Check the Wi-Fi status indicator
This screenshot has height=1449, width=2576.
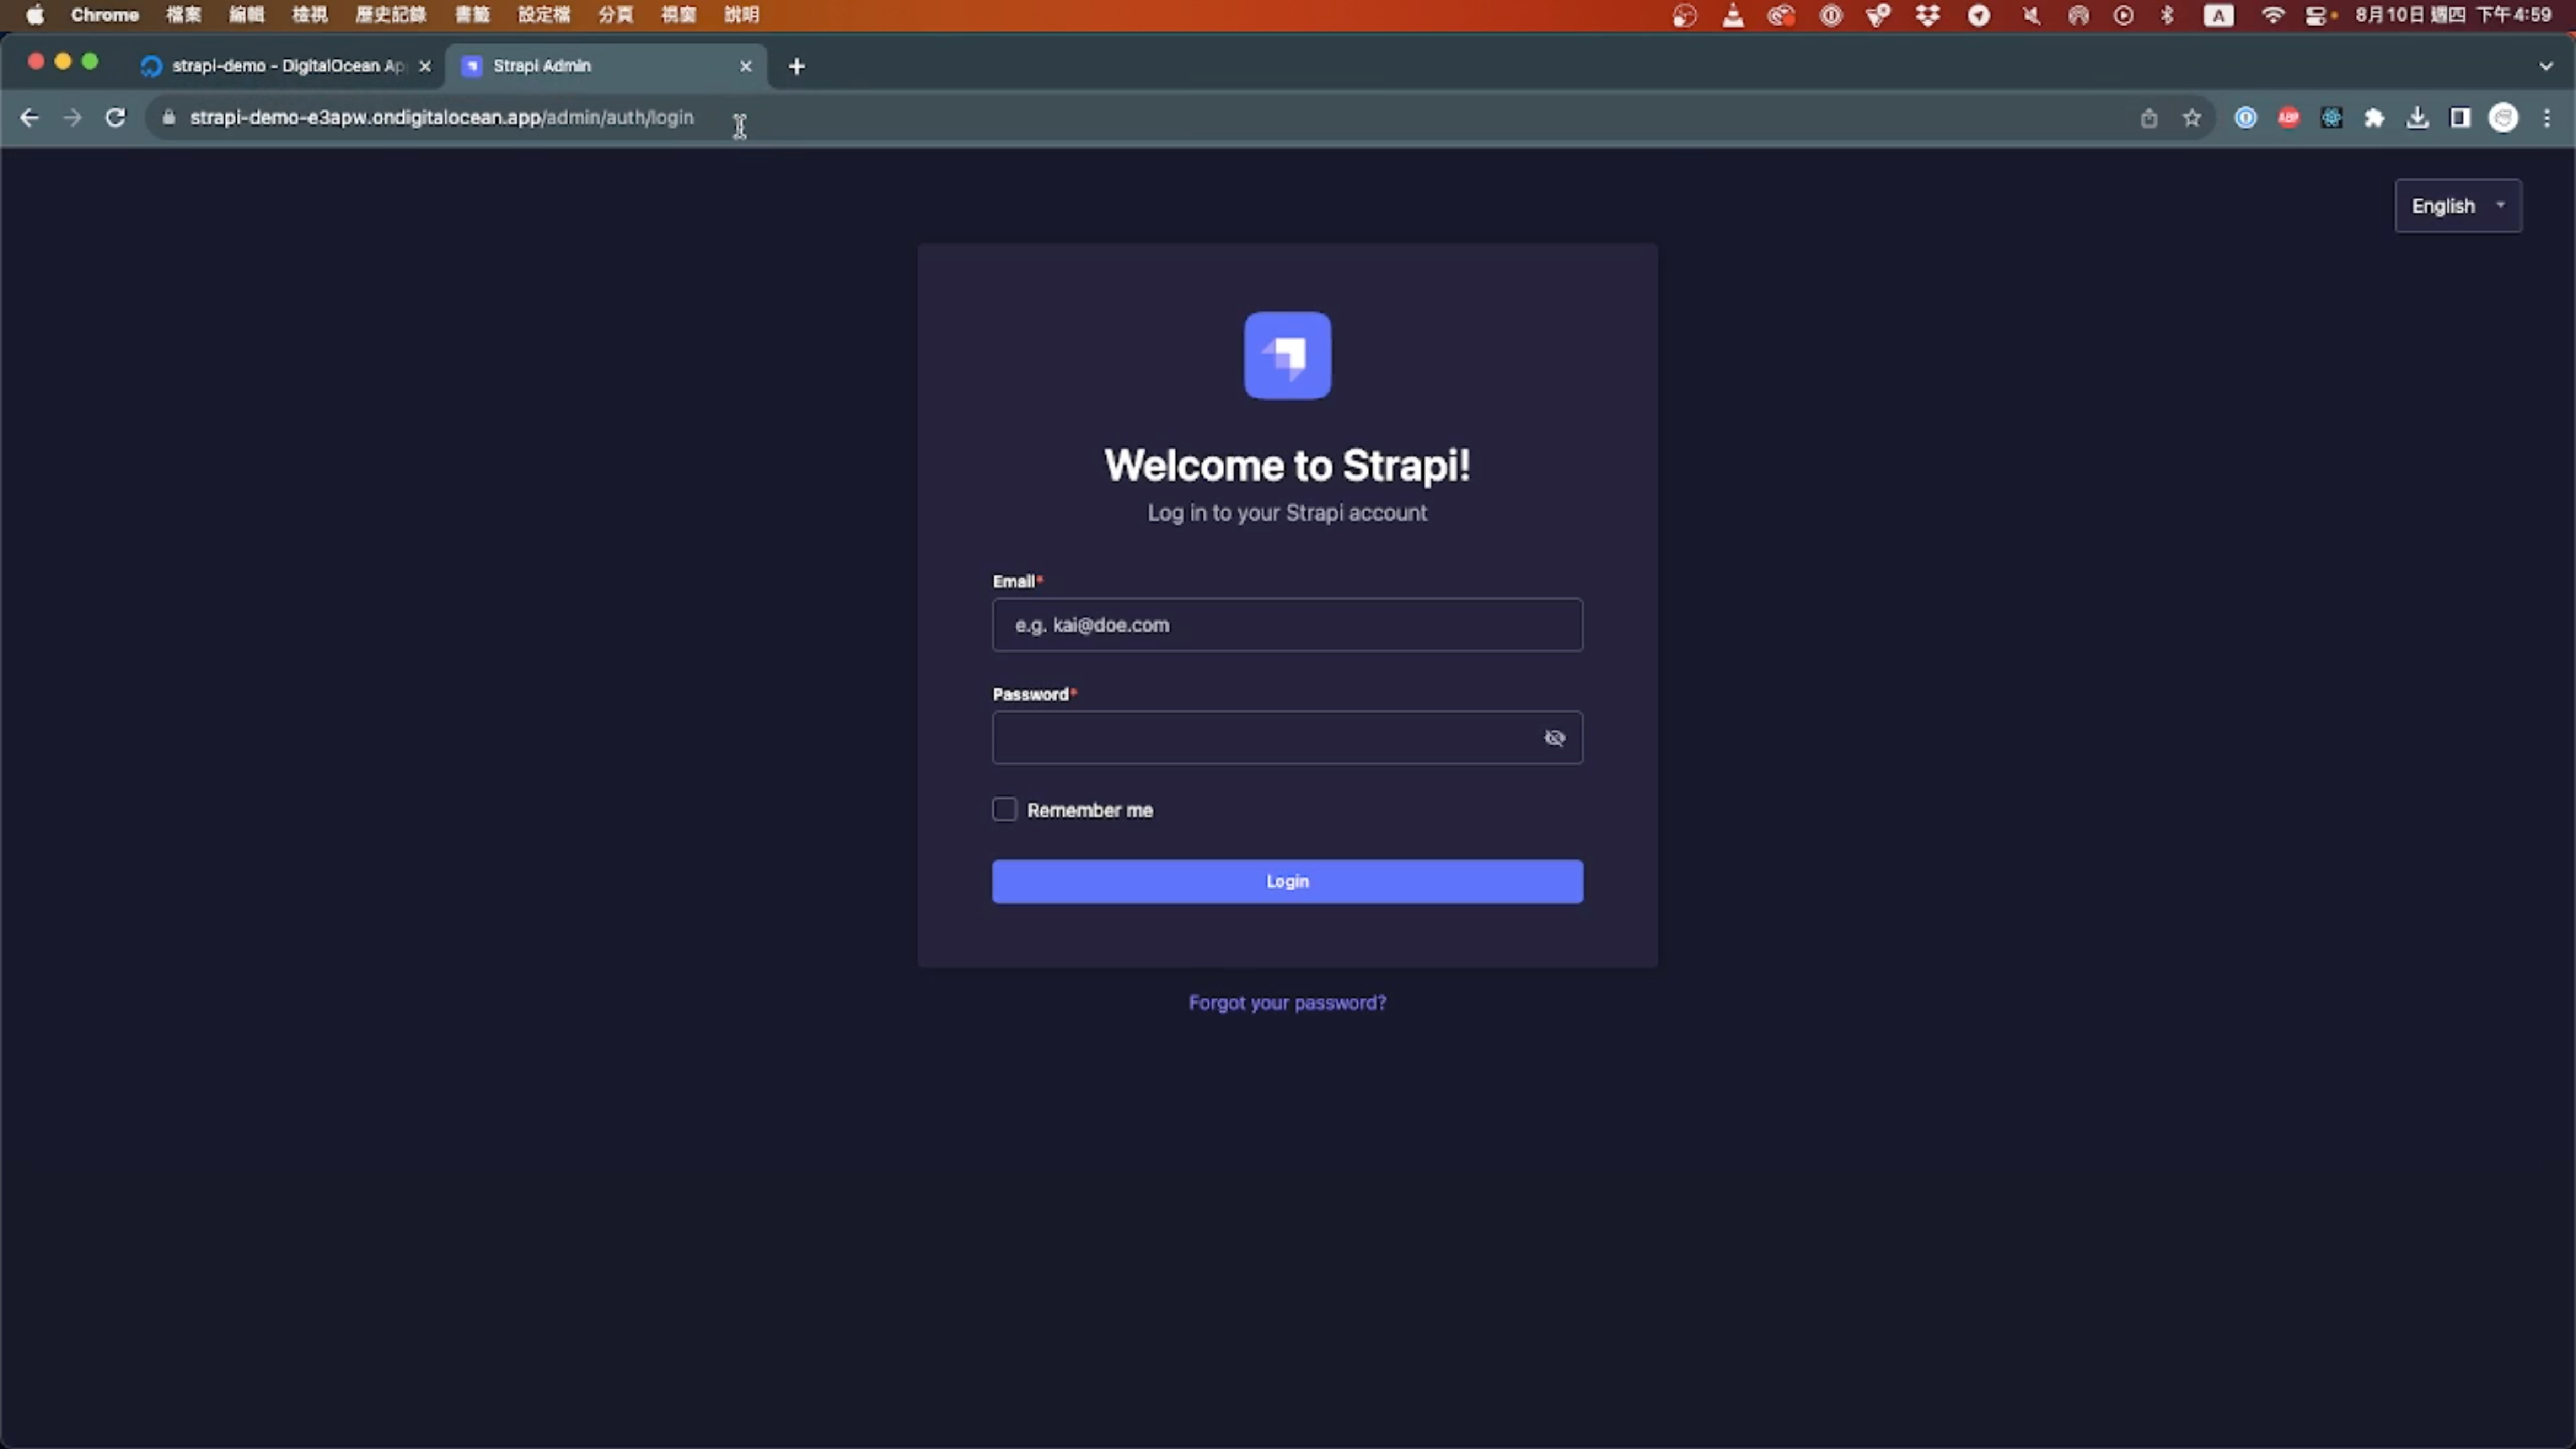click(x=2273, y=15)
